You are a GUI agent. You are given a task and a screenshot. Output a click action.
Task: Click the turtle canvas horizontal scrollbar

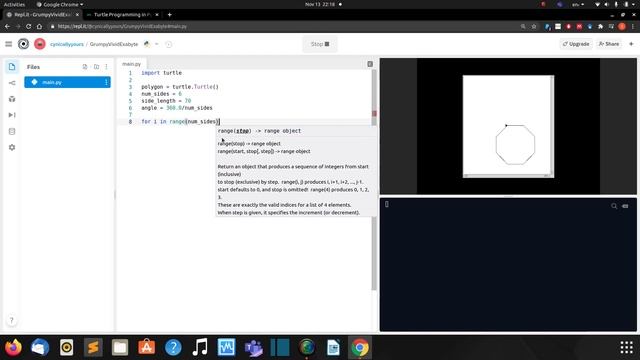(x=507, y=176)
